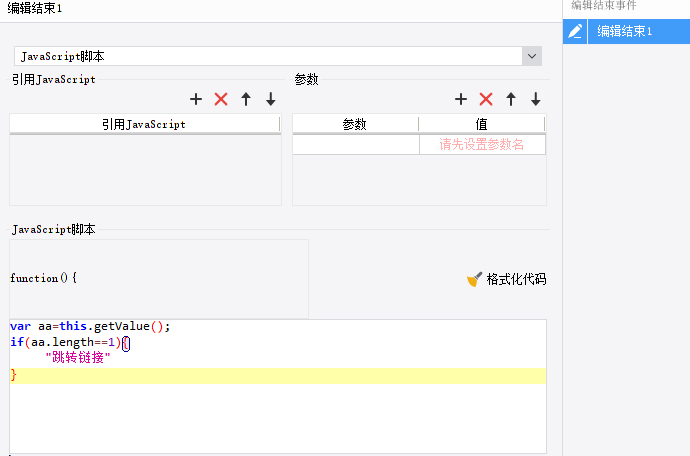Click the 编辑结束事件 heading

(604, 5)
